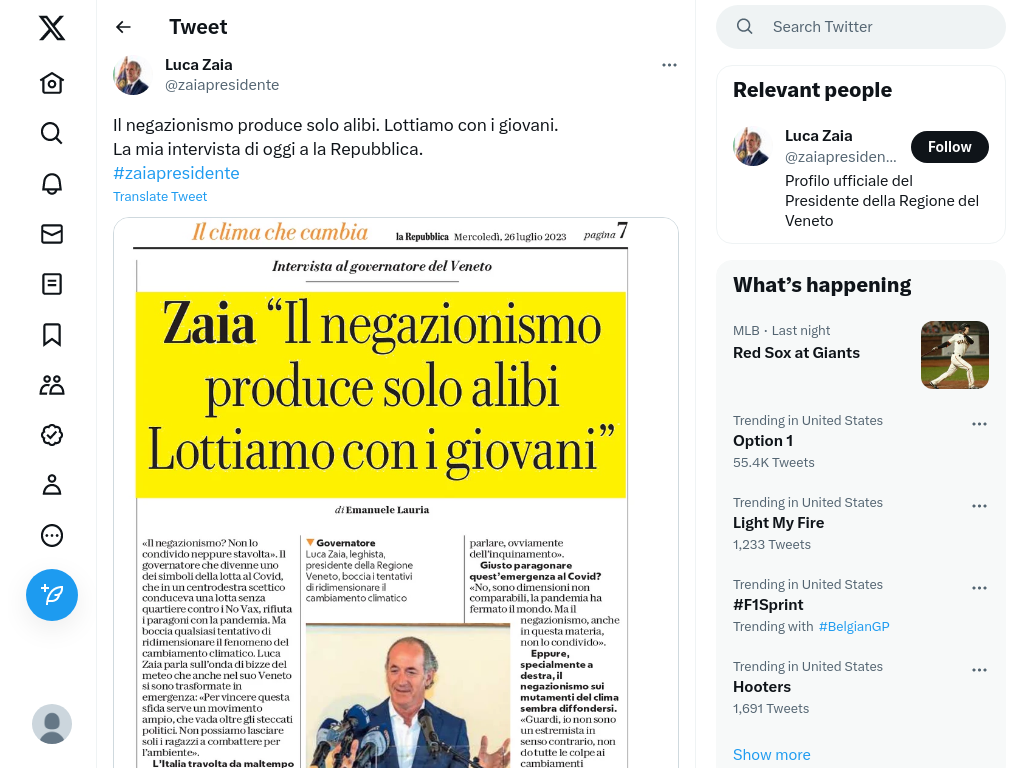Open Bookmarks icon in sidebar
Viewport: 1024px width, 768px height.
[x=52, y=334]
